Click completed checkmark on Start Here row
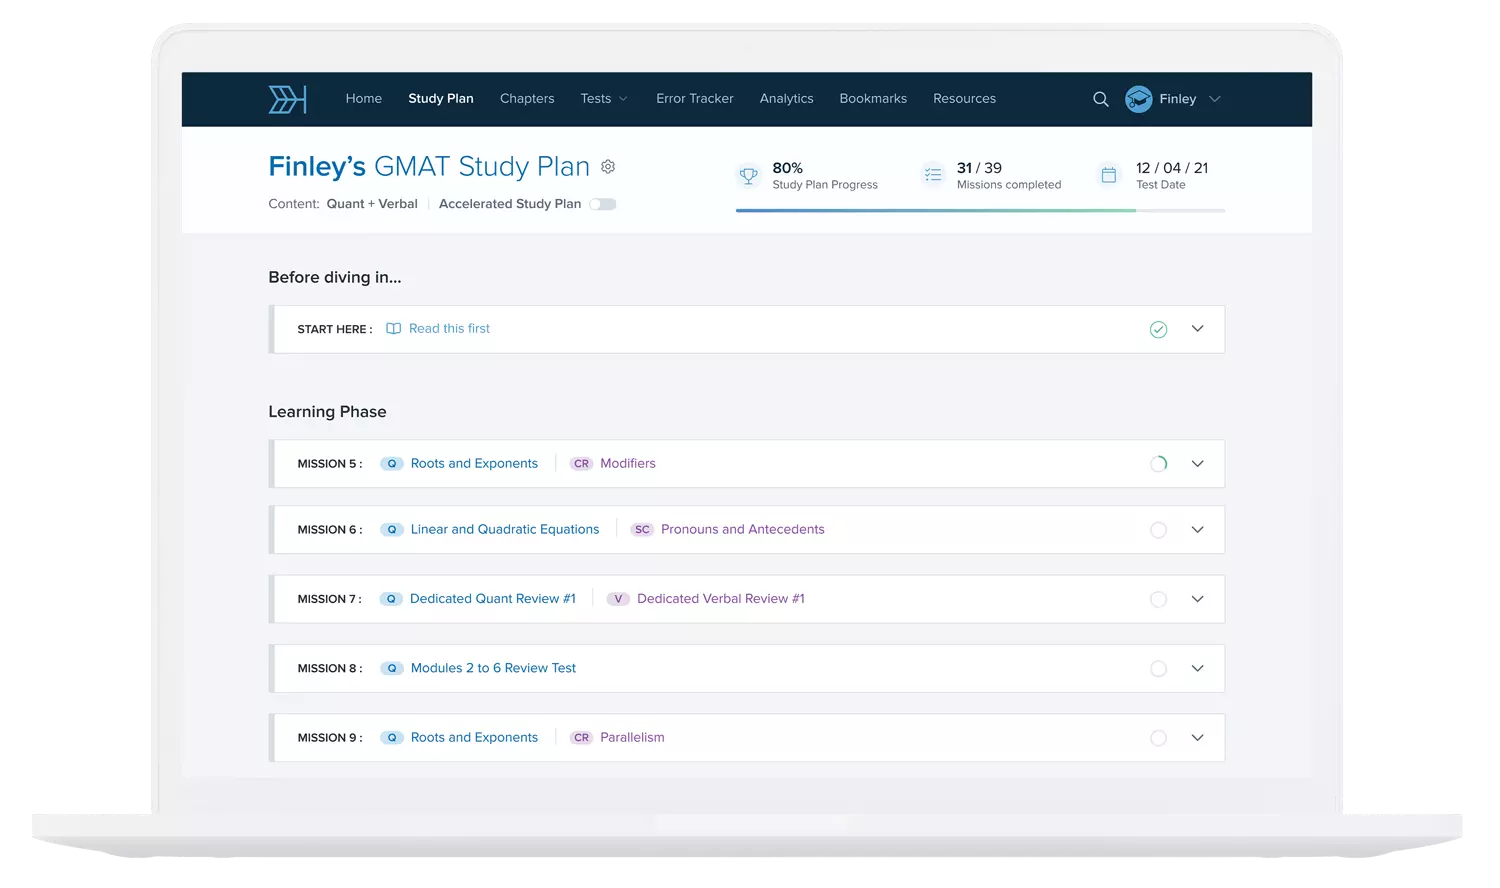 [1158, 329]
